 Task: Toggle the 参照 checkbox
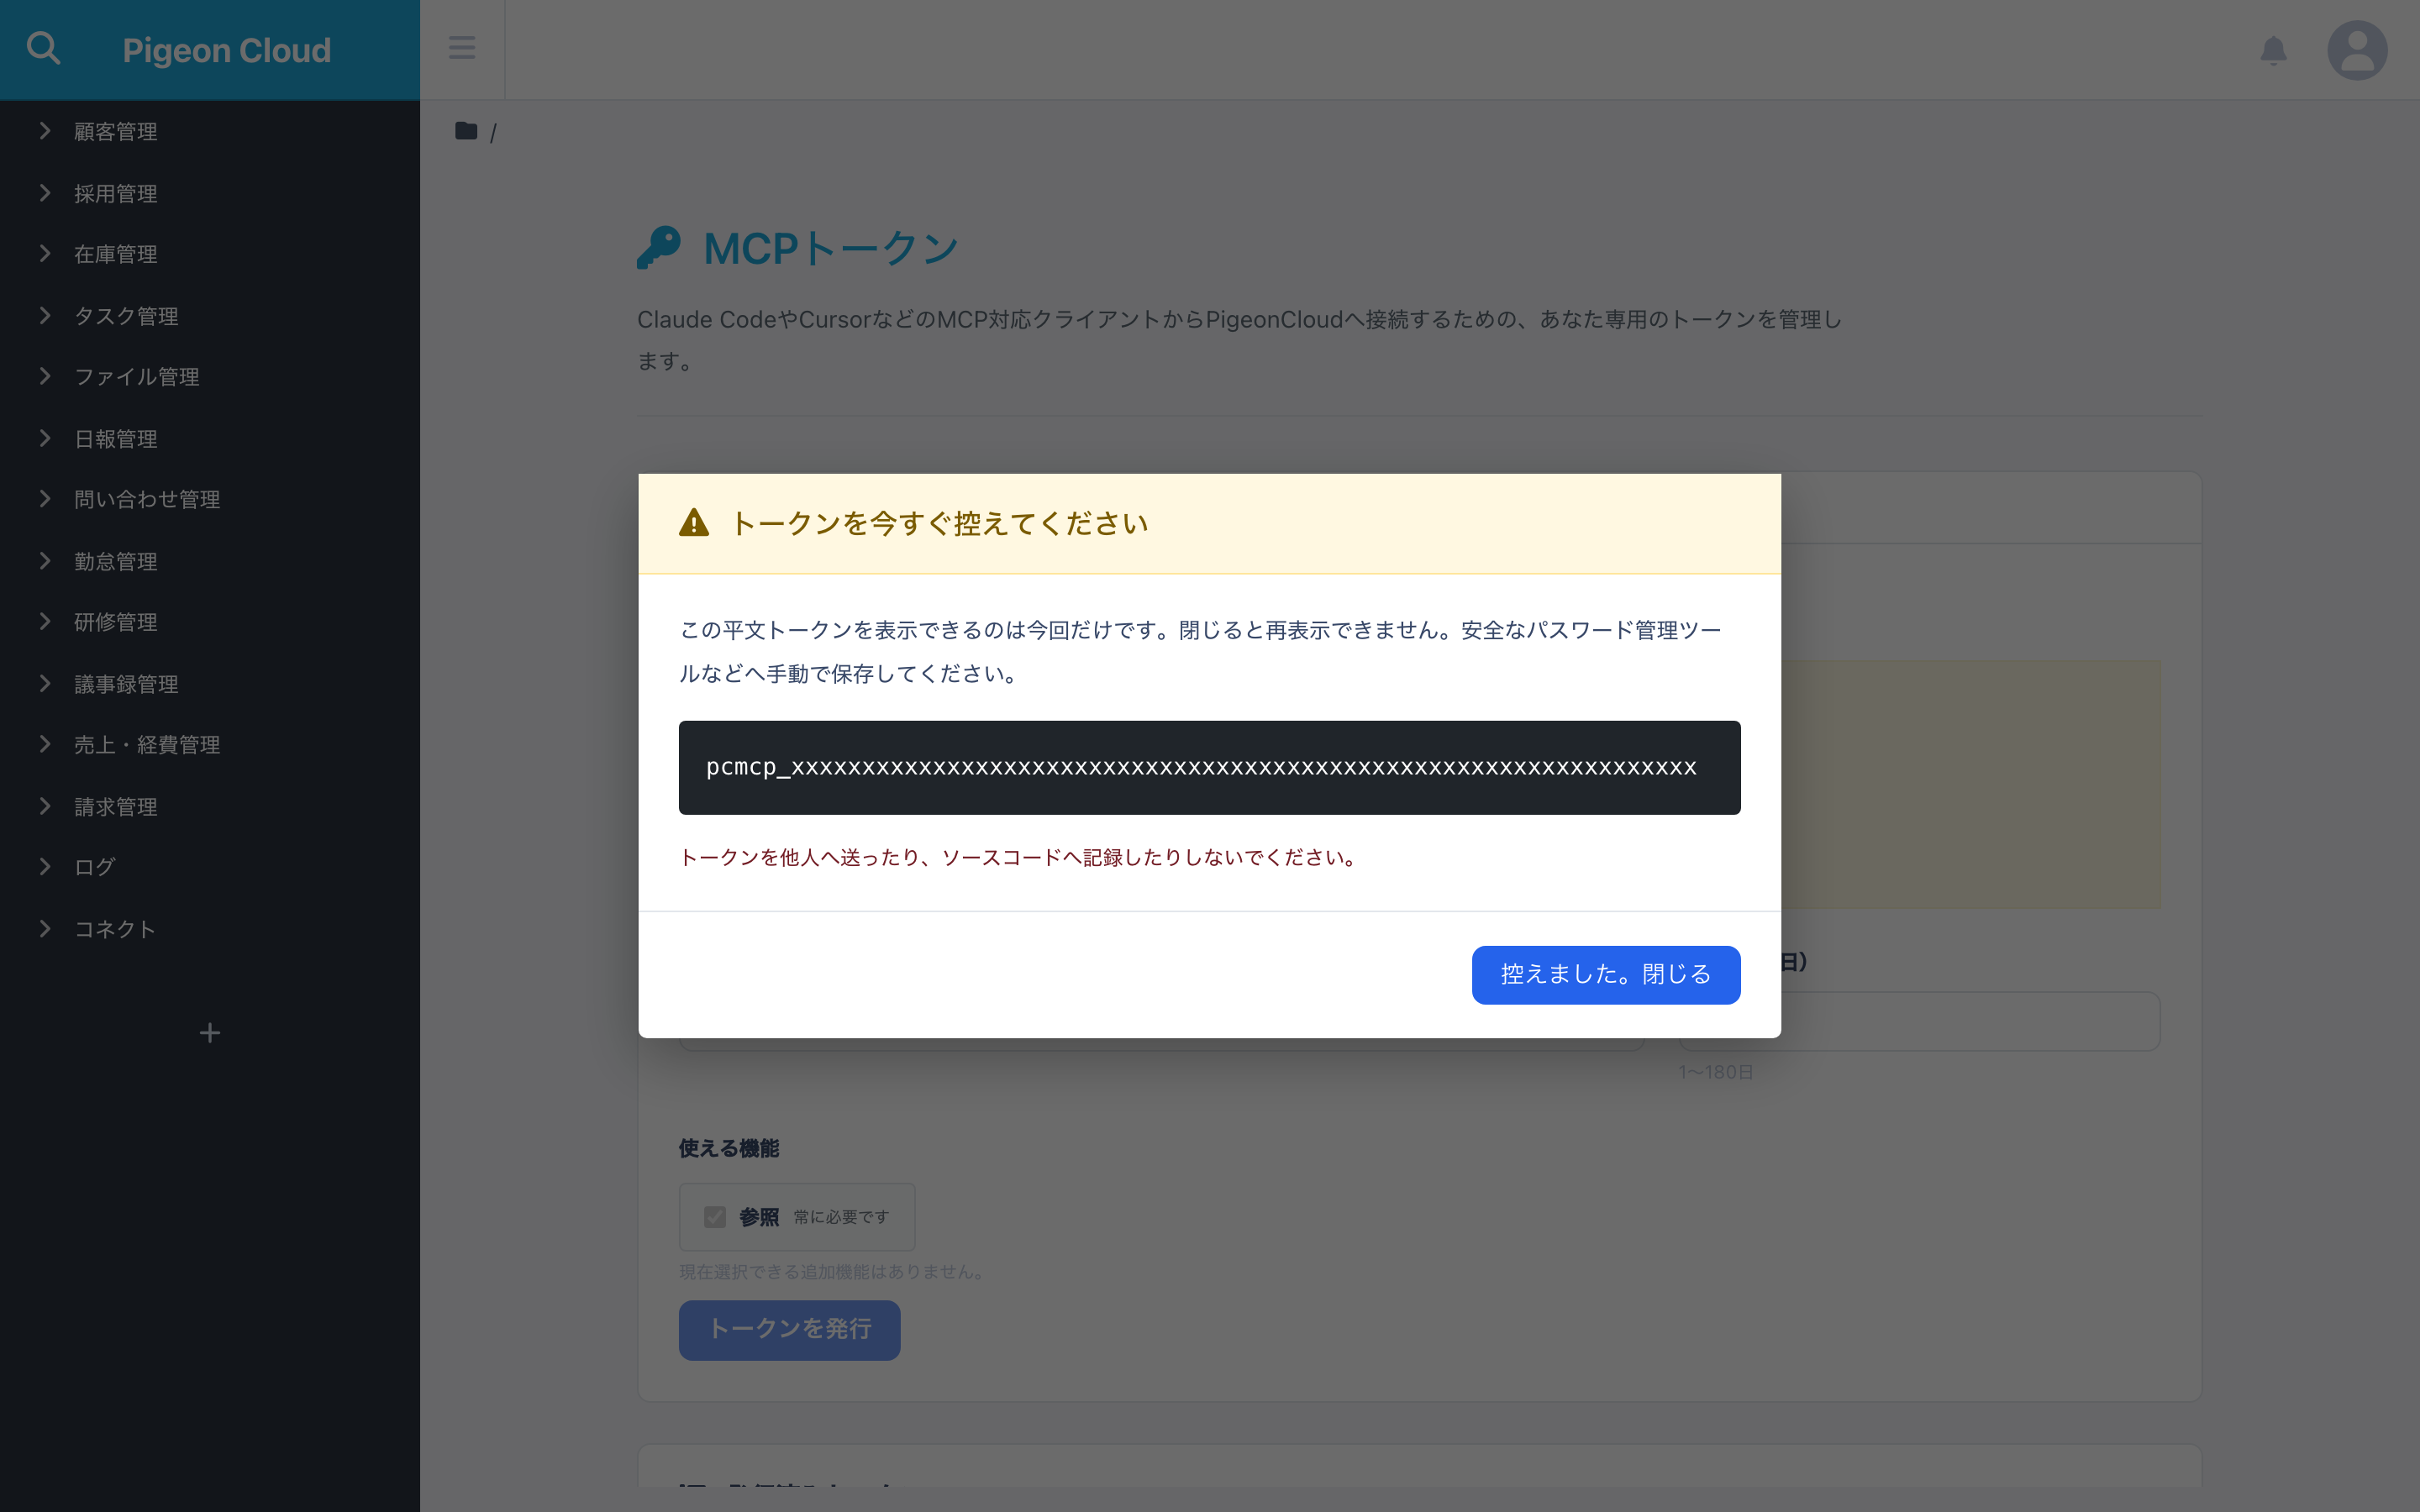pyautogui.click(x=714, y=1217)
